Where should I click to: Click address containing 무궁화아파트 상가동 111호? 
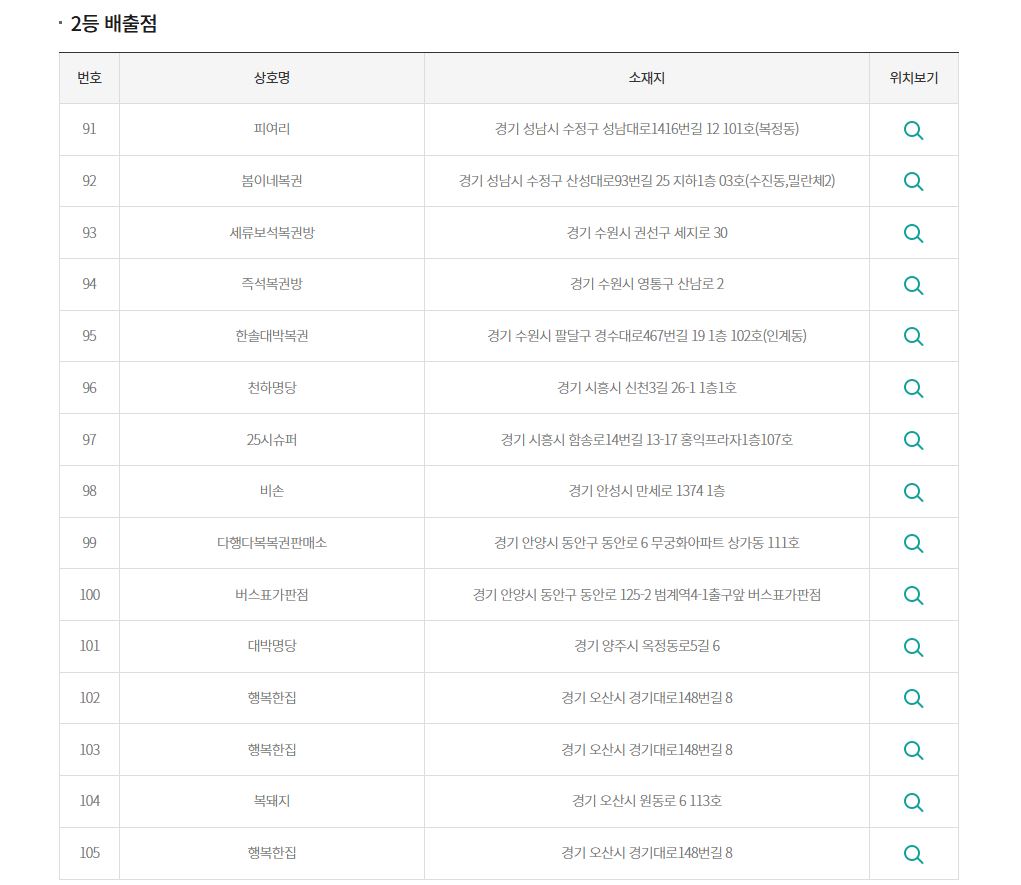click(x=647, y=542)
